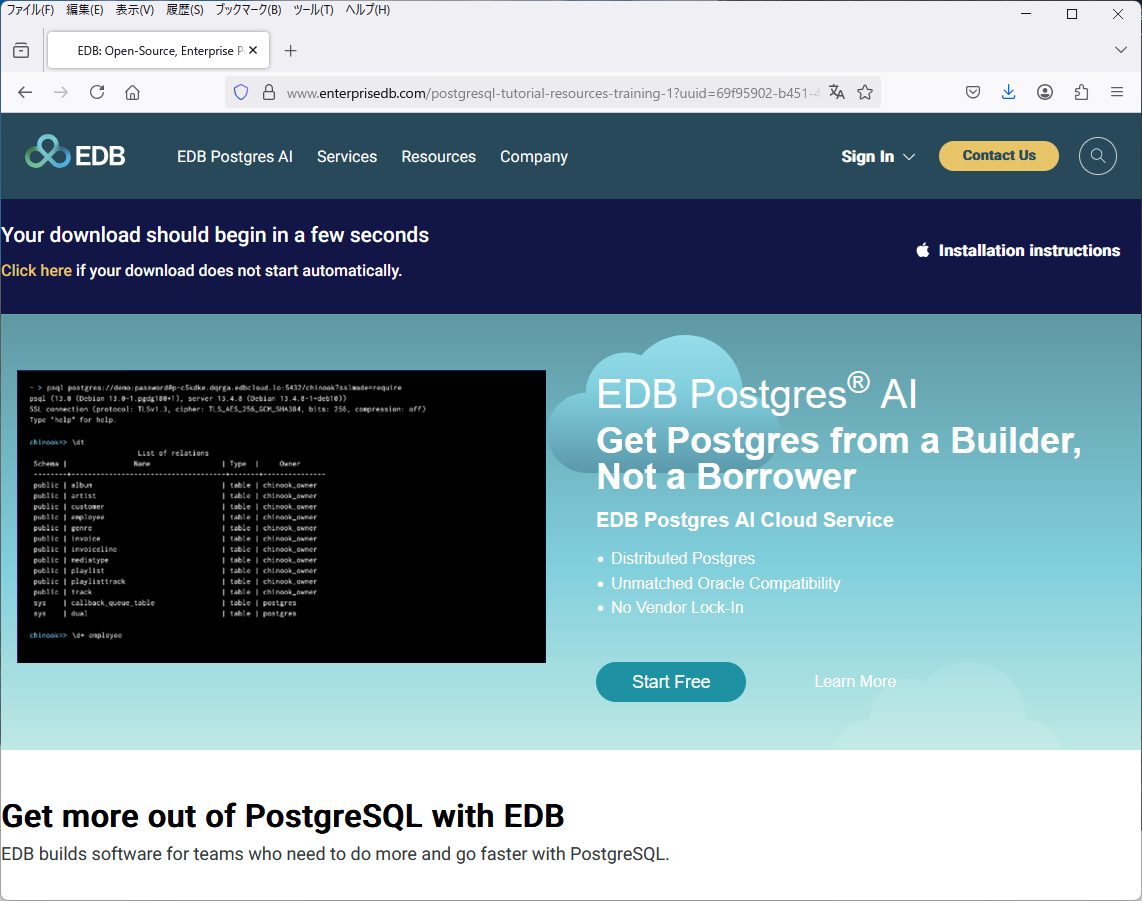Viewport: 1142px width, 901px height.
Task: Click the forward navigation arrow
Action: [x=61, y=93]
